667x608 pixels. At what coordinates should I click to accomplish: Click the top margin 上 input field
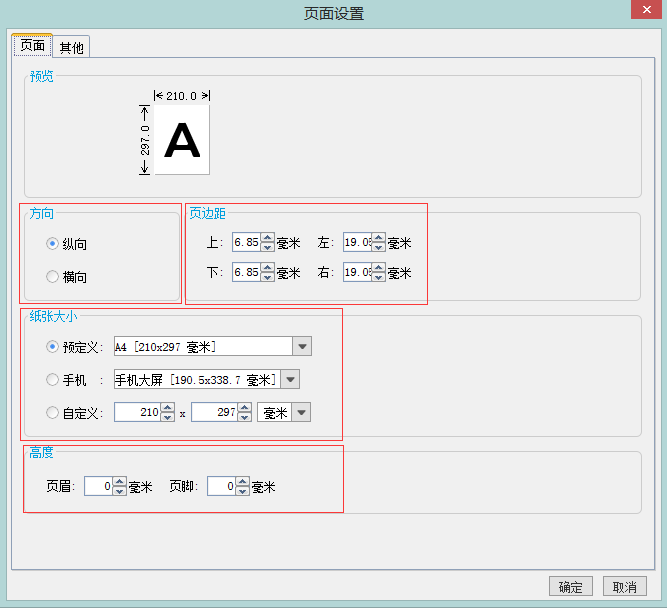[246, 242]
